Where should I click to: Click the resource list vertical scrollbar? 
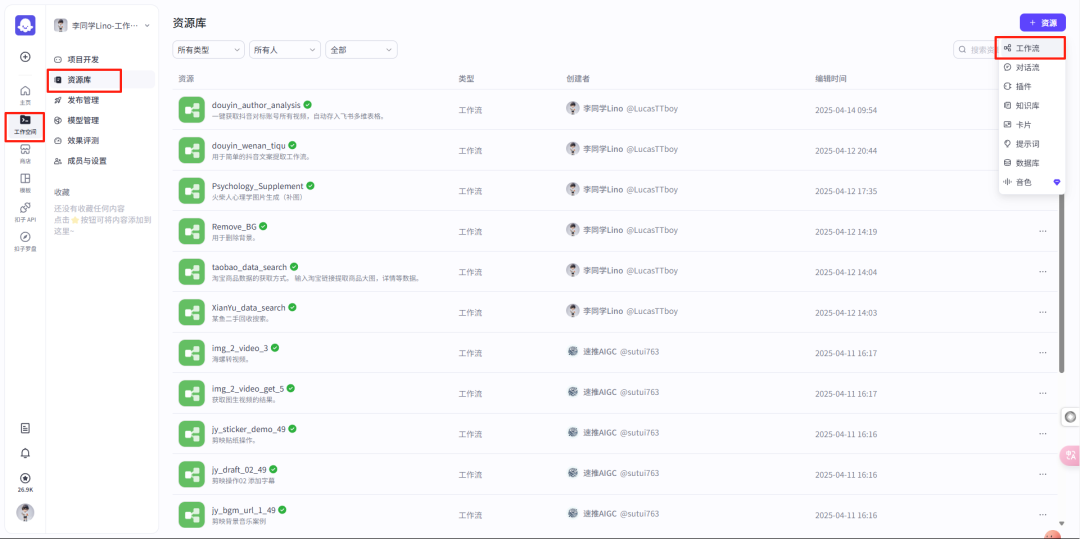(x=1061, y=284)
